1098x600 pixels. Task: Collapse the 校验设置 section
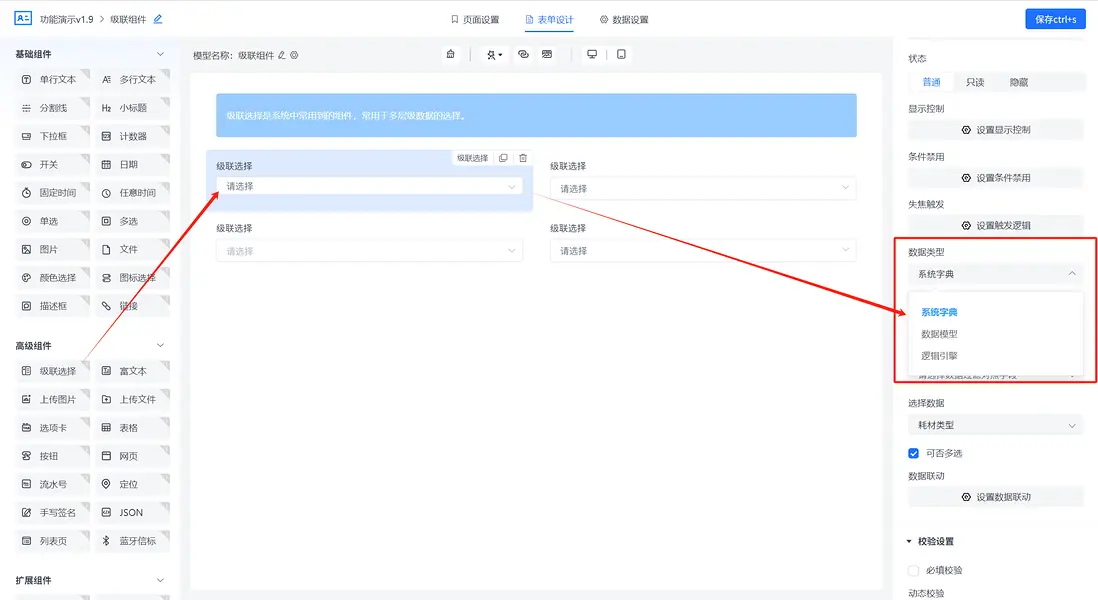909,541
